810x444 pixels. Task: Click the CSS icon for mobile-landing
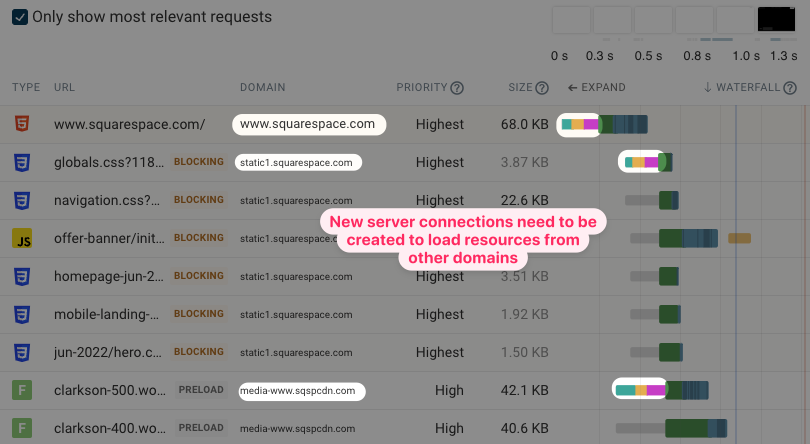point(22,314)
